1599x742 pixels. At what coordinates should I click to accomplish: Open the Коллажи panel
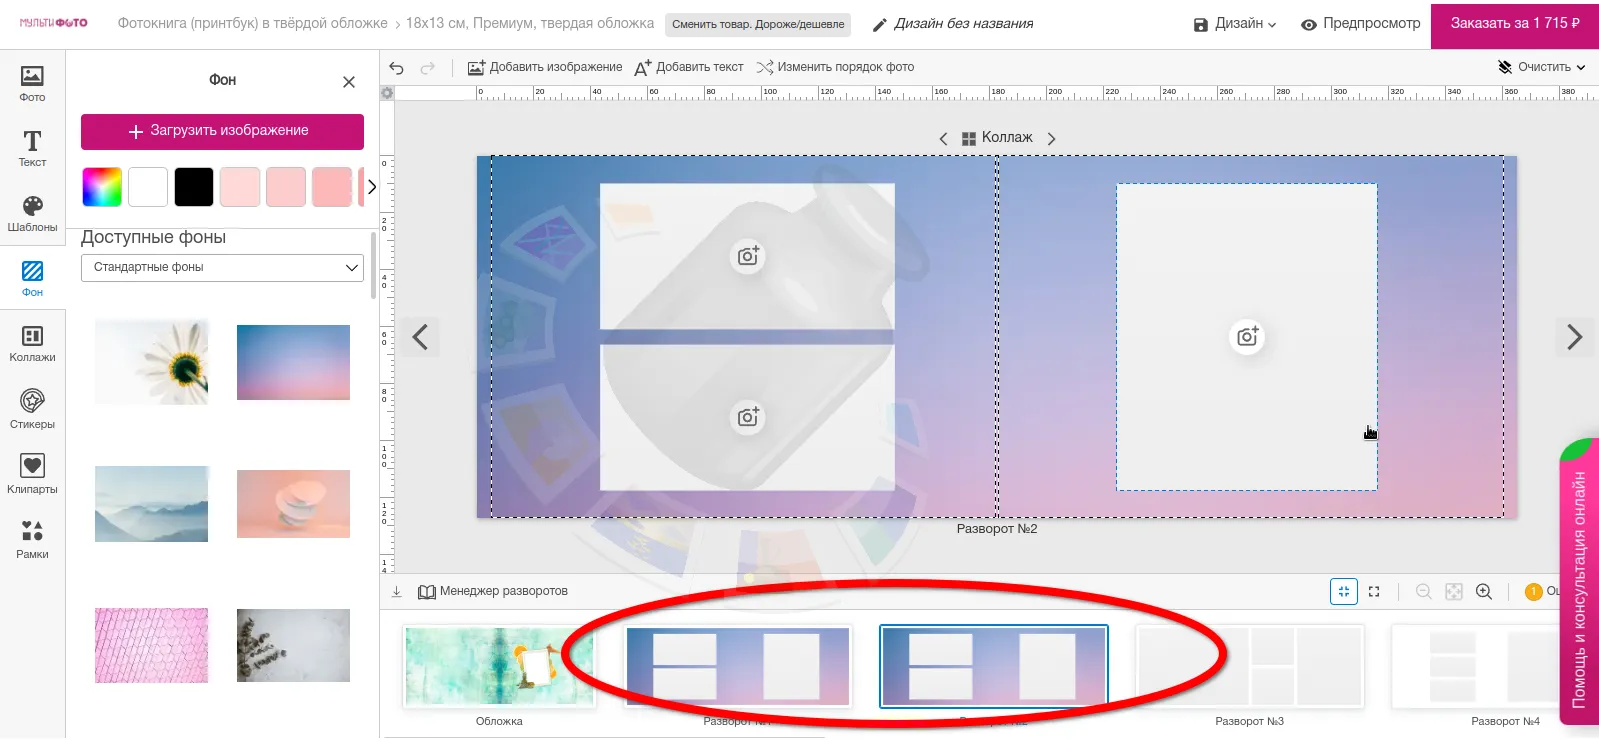click(x=32, y=343)
